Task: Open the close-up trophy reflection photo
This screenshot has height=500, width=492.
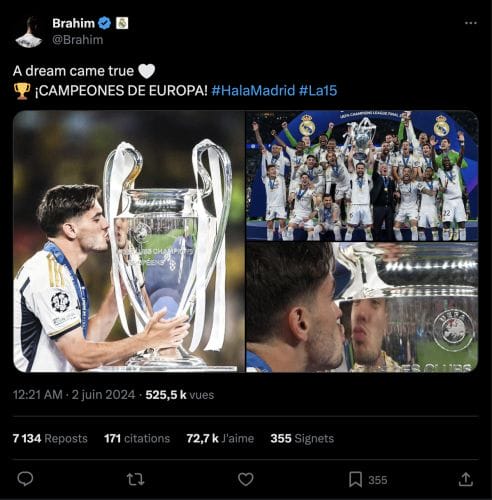Action: click(x=362, y=307)
